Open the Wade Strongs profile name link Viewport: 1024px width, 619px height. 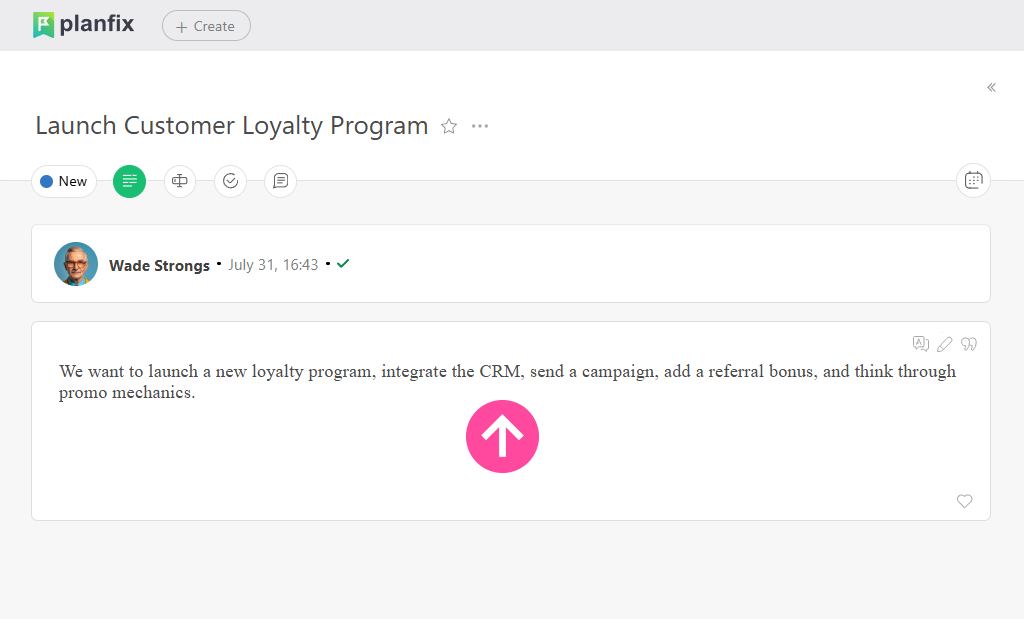click(x=159, y=265)
